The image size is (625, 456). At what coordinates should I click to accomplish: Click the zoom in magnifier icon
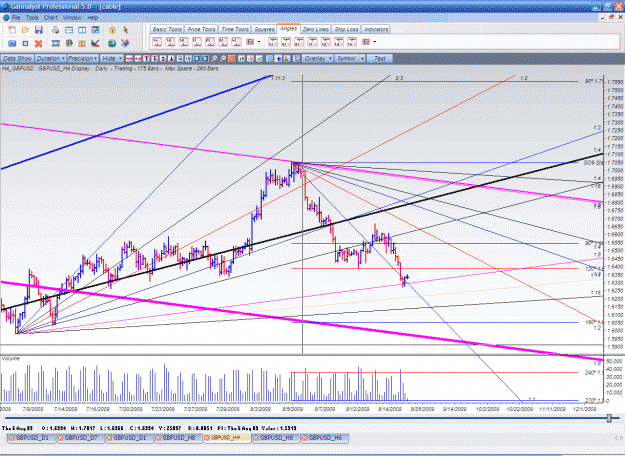point(214,59)
